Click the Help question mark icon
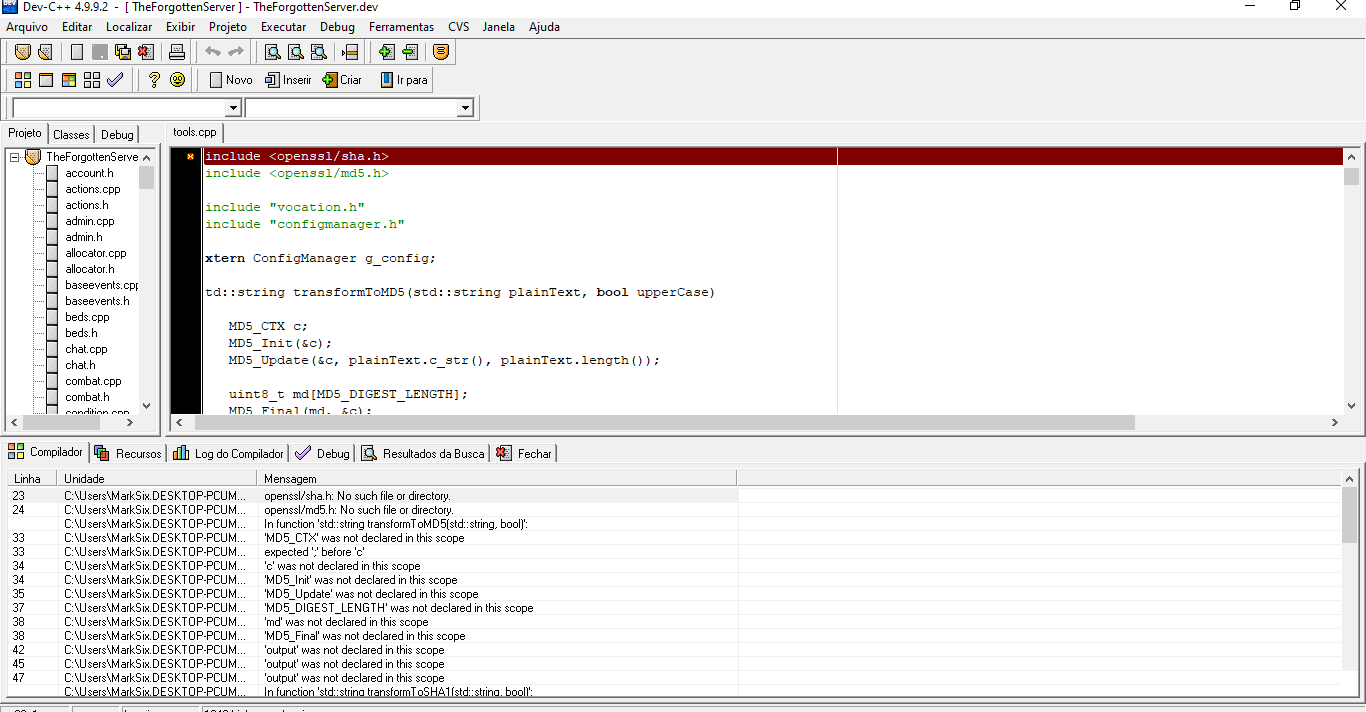The height and width of the screenshot is (712, 1366). 154,80
